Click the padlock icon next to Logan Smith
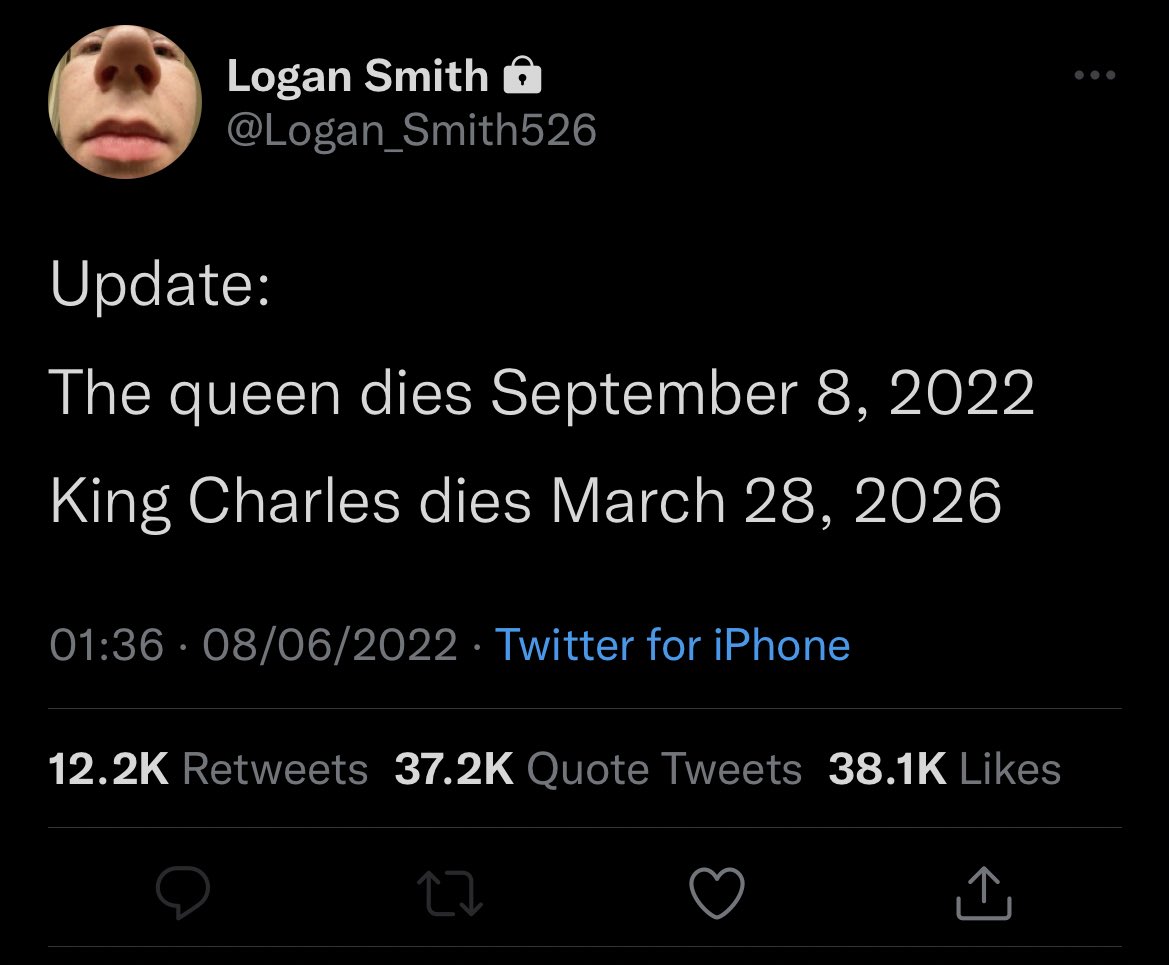 pyautogui.click(x=524, y=74)
